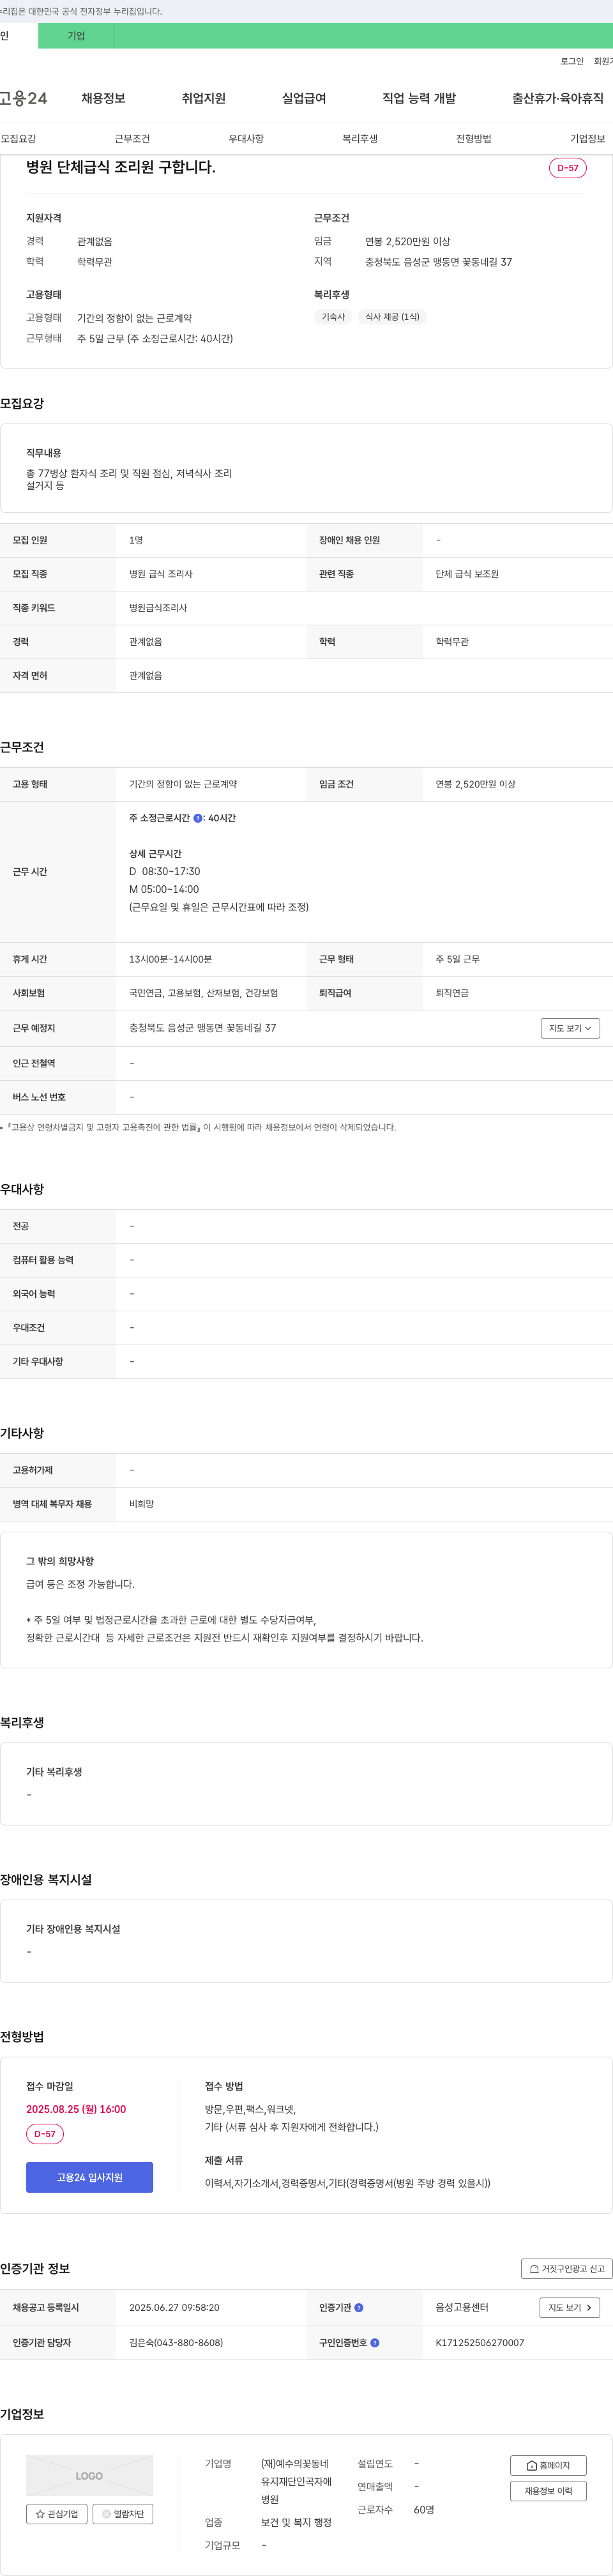This screenshot has width=613, height=2576.
Task: Open 지도 보기 for 음성고용센터
Action: pyautogui.click(x=570, y=2308)
